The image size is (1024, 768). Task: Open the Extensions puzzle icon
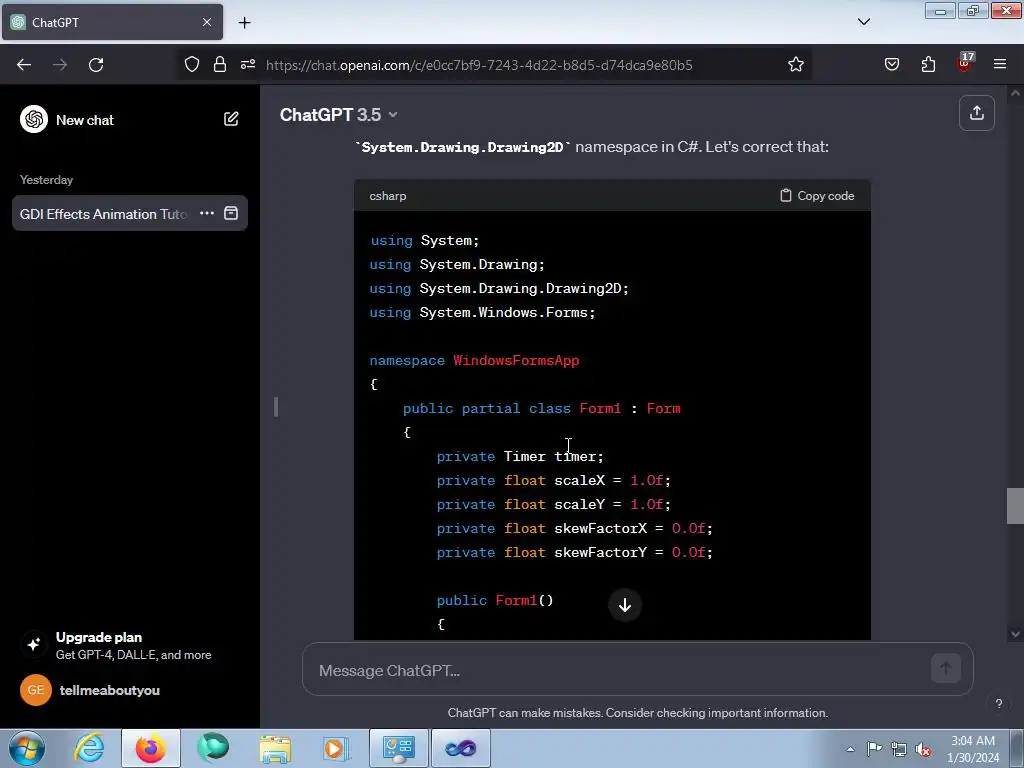(928, 65)
